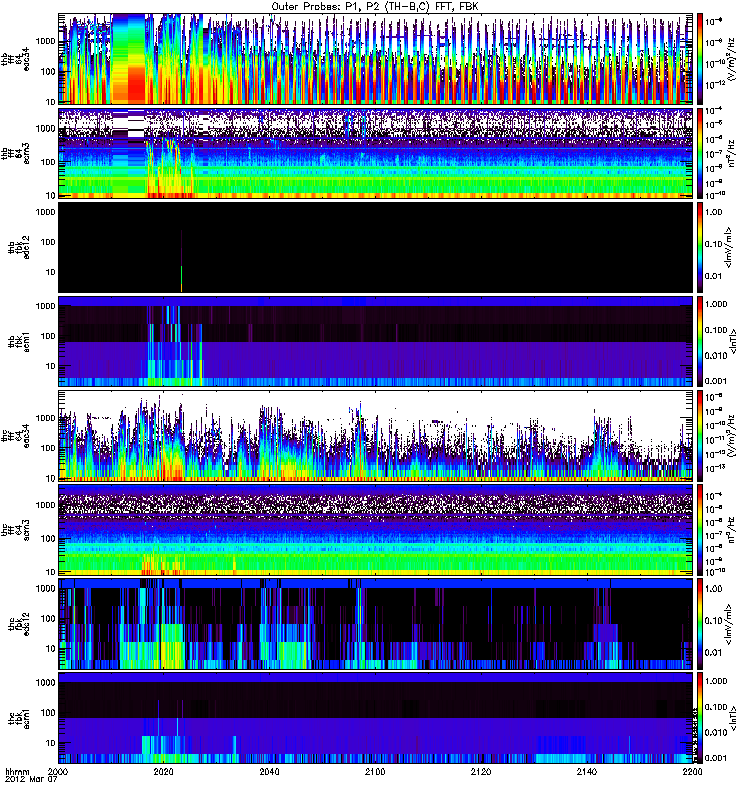The height and width of the screenshot is (800, 750).
Task: Click the "2200" time axis label
Action: (692, 771)
